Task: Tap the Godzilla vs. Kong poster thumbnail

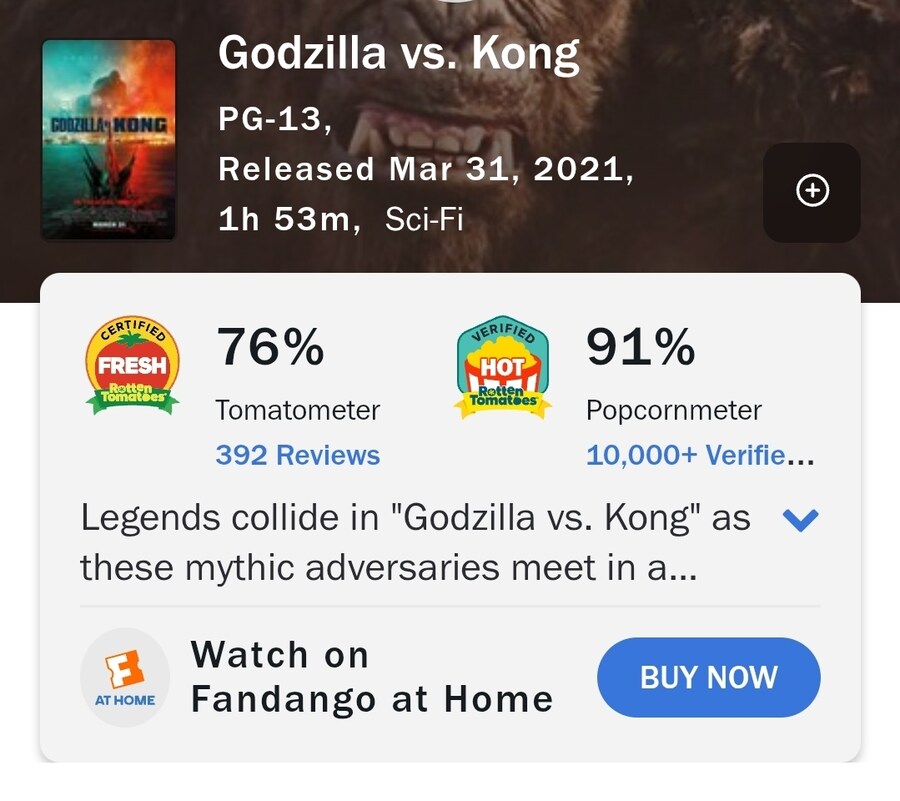Action: coord(109,139)
